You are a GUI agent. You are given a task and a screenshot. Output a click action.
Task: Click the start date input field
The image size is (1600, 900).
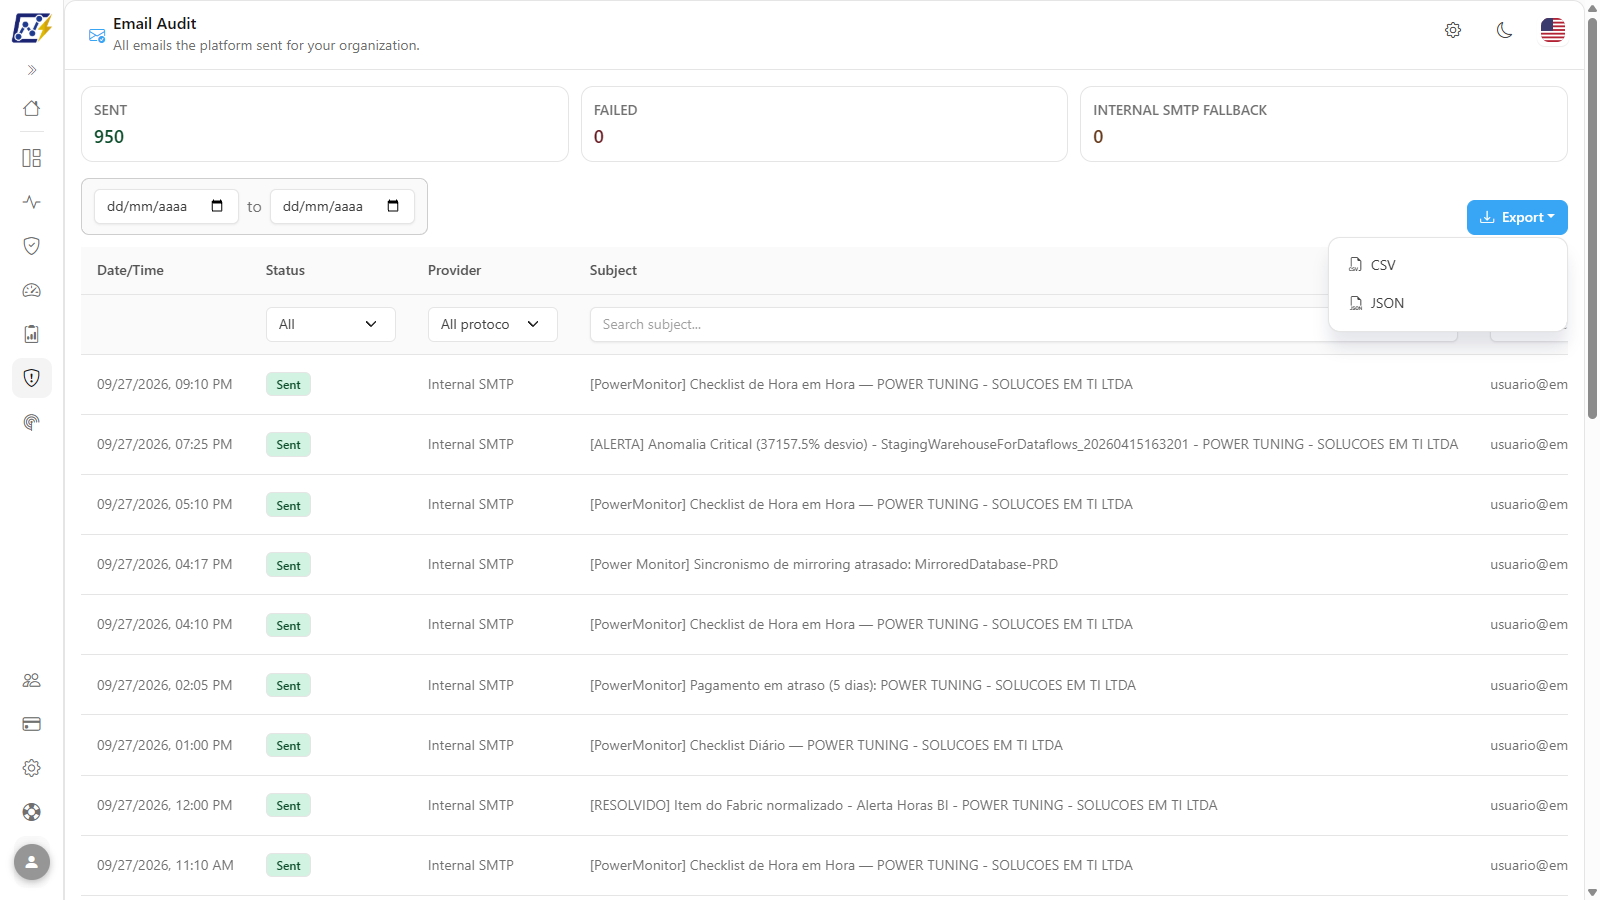pos(166,207)
